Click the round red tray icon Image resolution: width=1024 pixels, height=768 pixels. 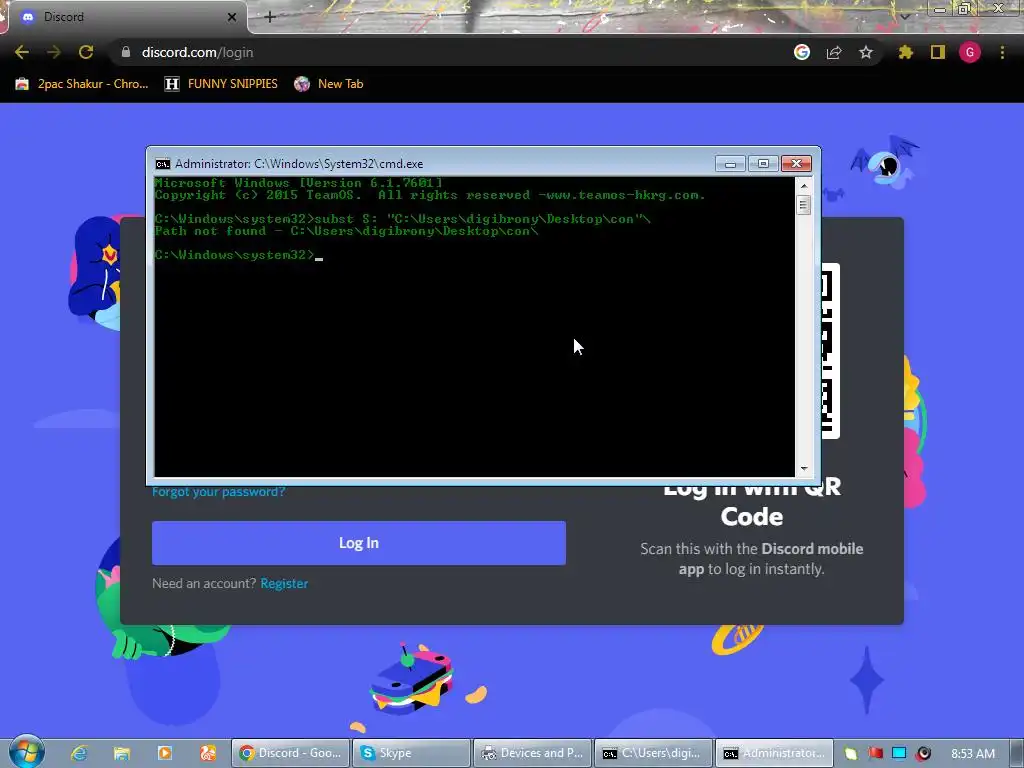tap(923, 753)
